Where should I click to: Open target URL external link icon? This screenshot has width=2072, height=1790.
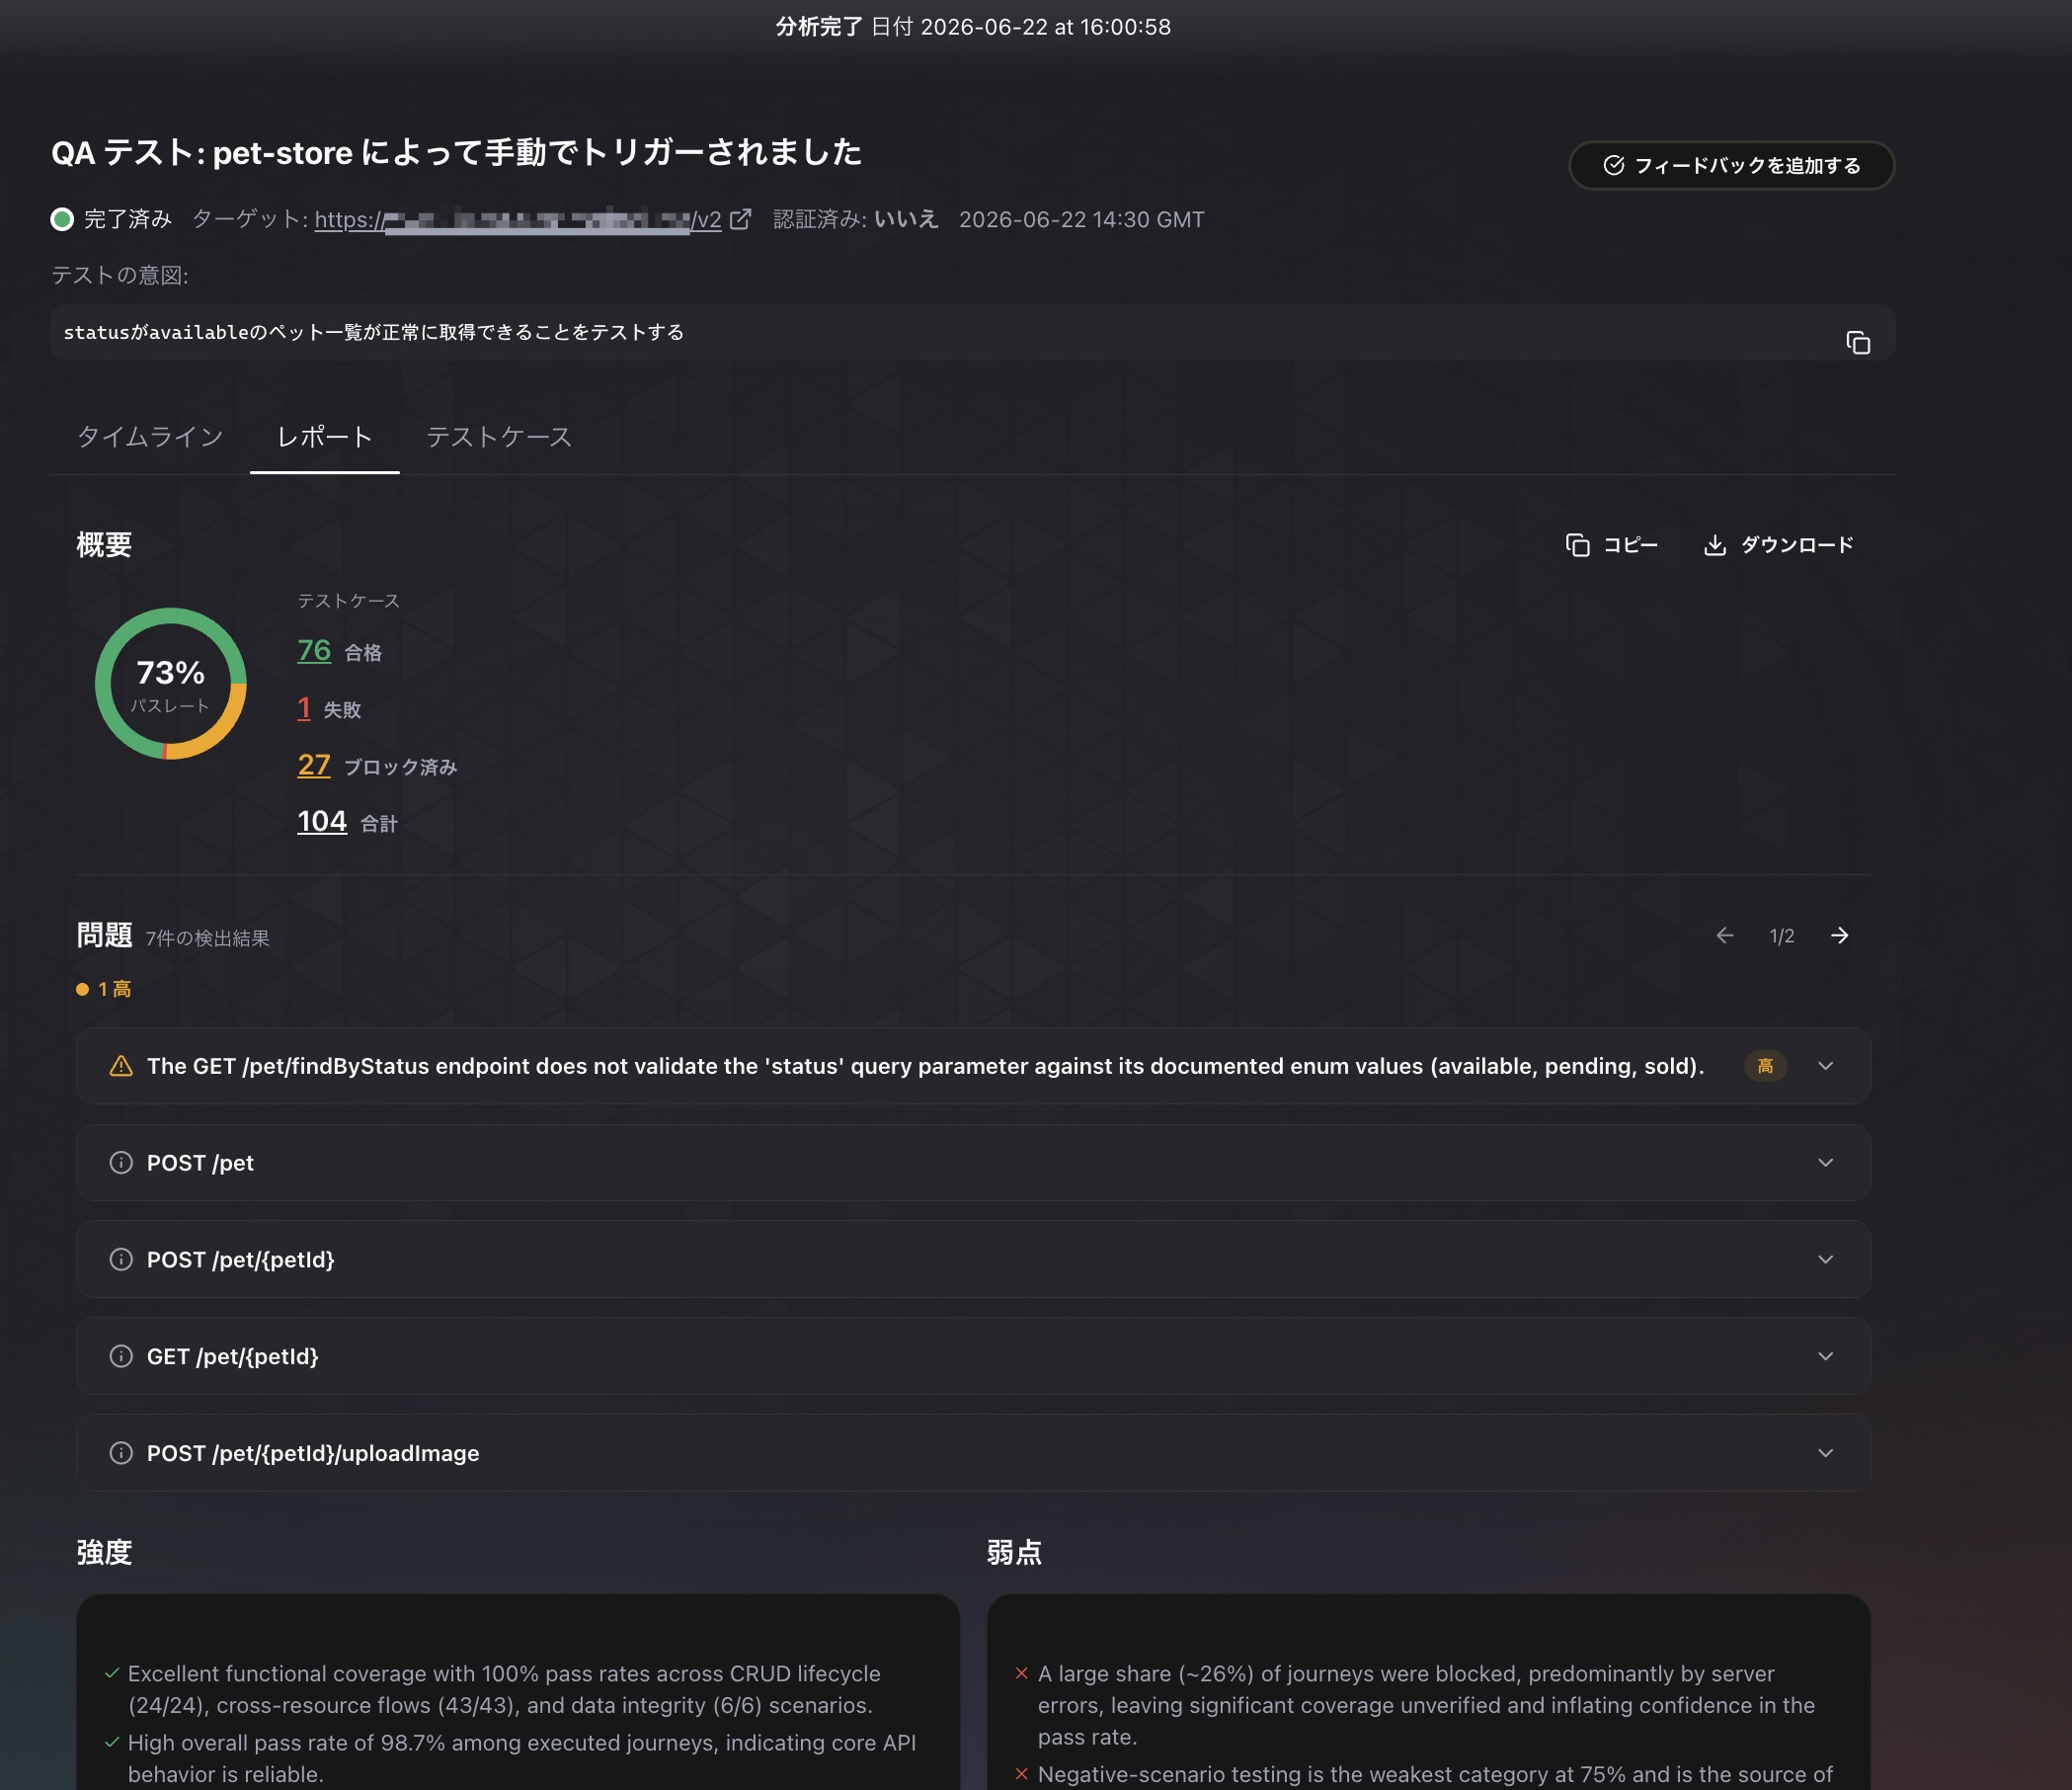(740, 219)
